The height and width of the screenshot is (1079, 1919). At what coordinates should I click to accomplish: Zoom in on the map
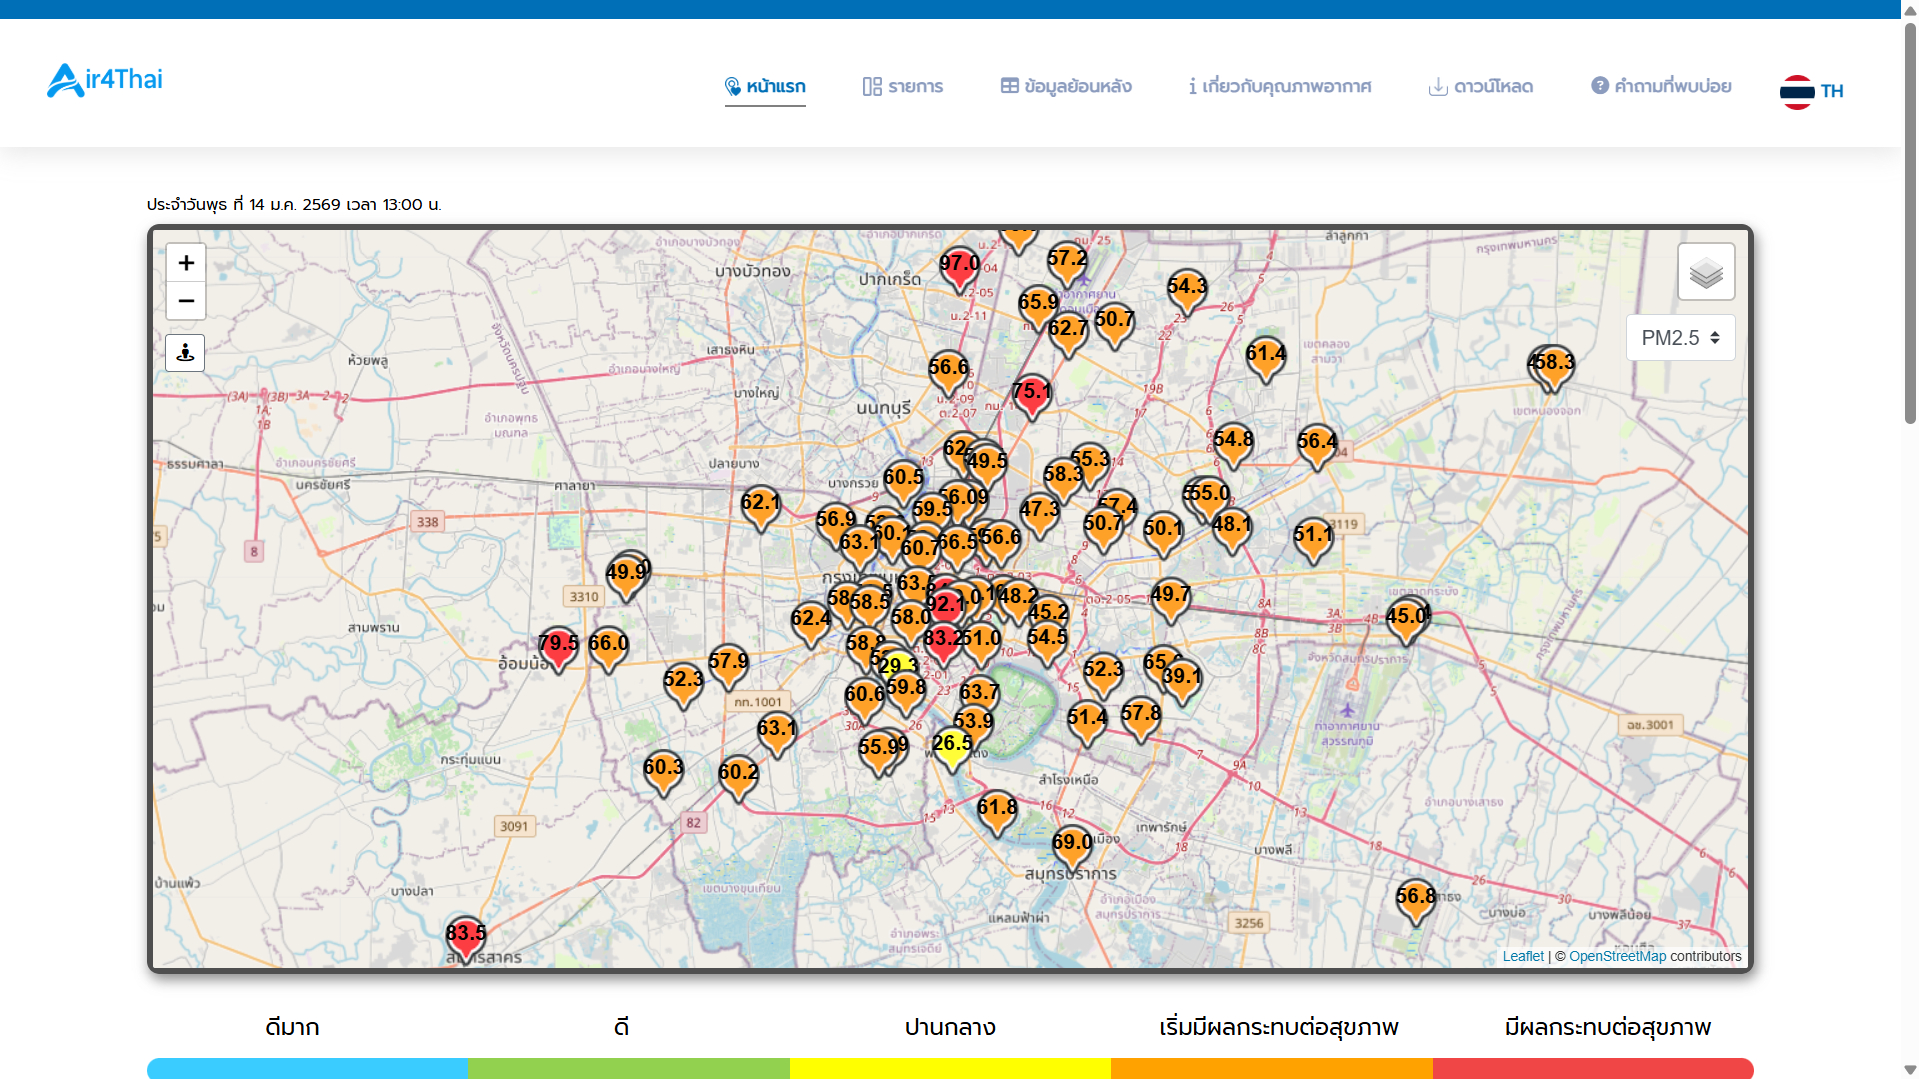pyautogui.click(x=186, y=263)
